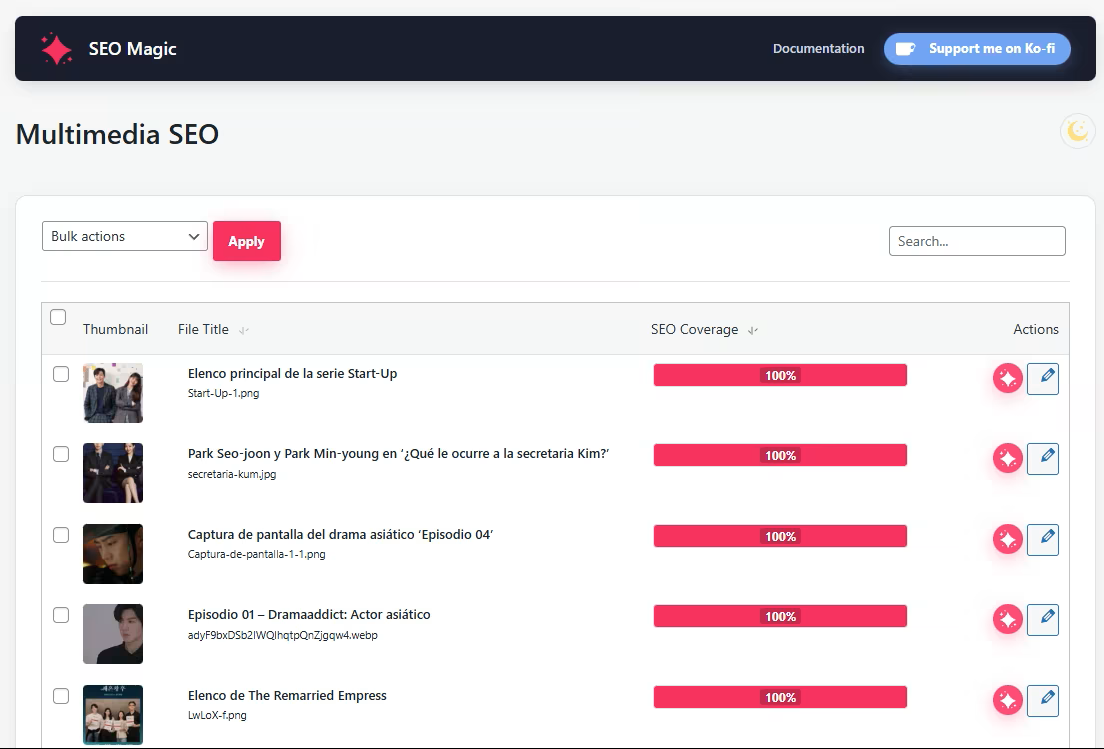Click the Ko-fi cup icon in the header
The height and width of the screenshot is (749, 1104).
[907, 48]
